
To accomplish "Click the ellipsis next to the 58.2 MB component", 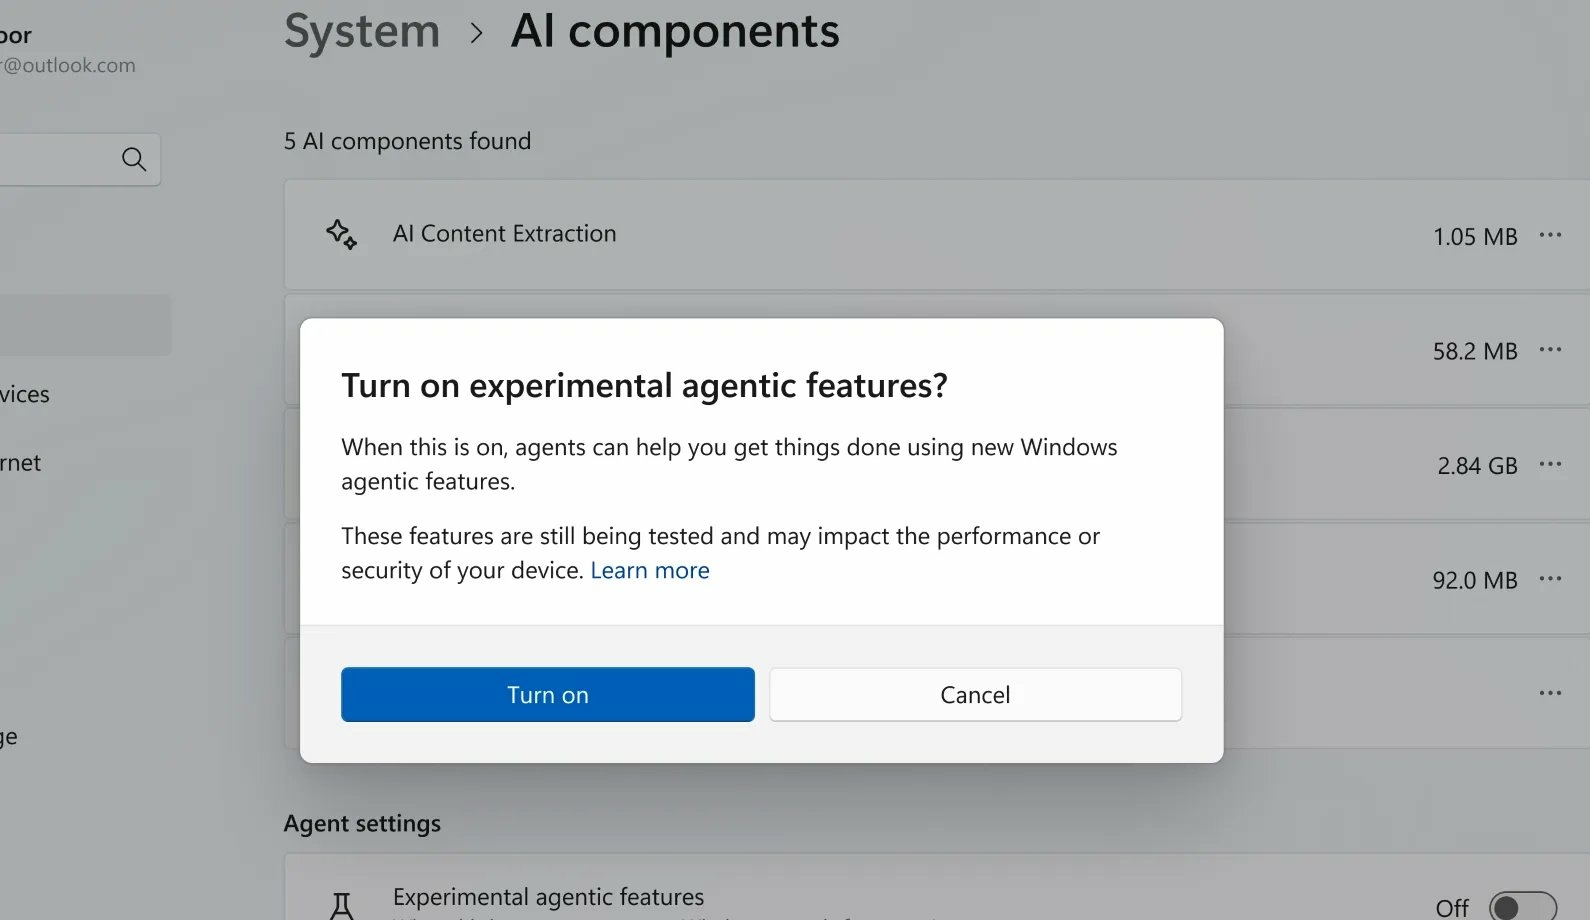I will tap(1550, 350).
